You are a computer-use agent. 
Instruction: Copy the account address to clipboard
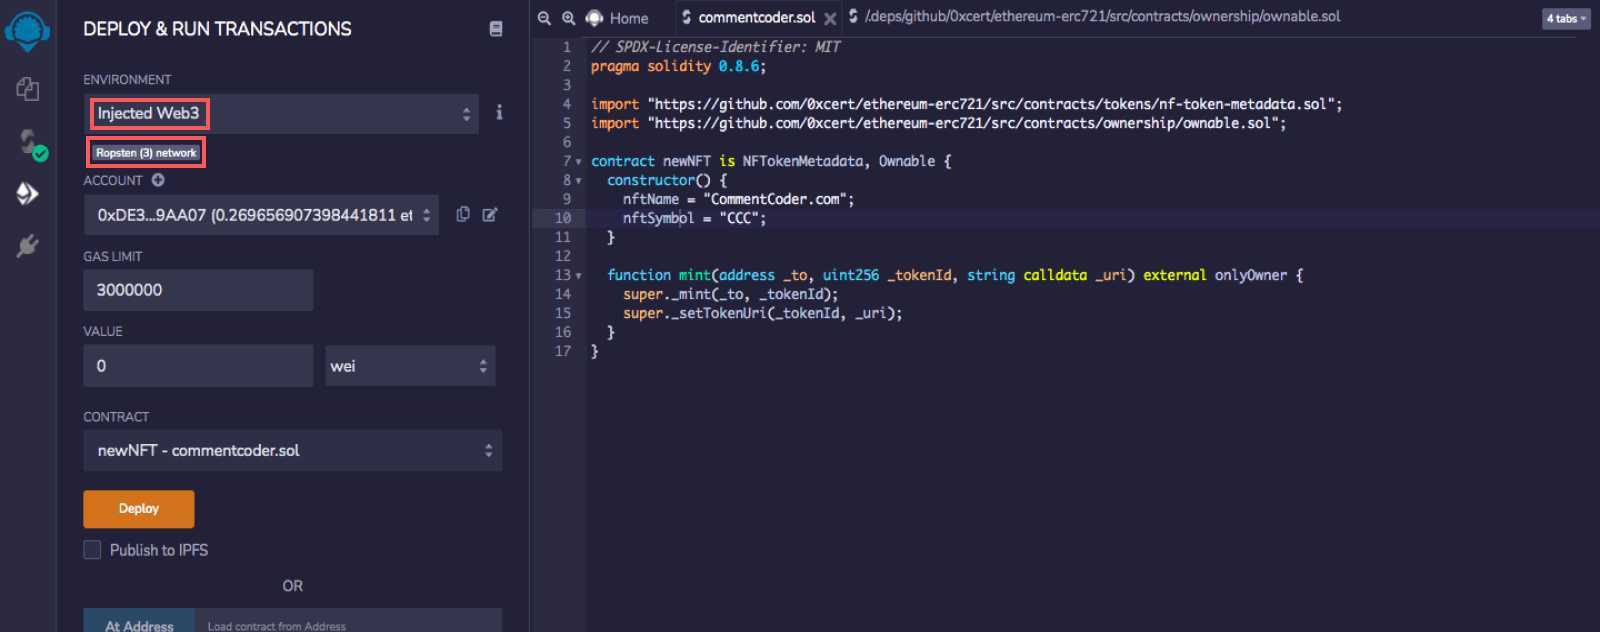click(463, 214)
